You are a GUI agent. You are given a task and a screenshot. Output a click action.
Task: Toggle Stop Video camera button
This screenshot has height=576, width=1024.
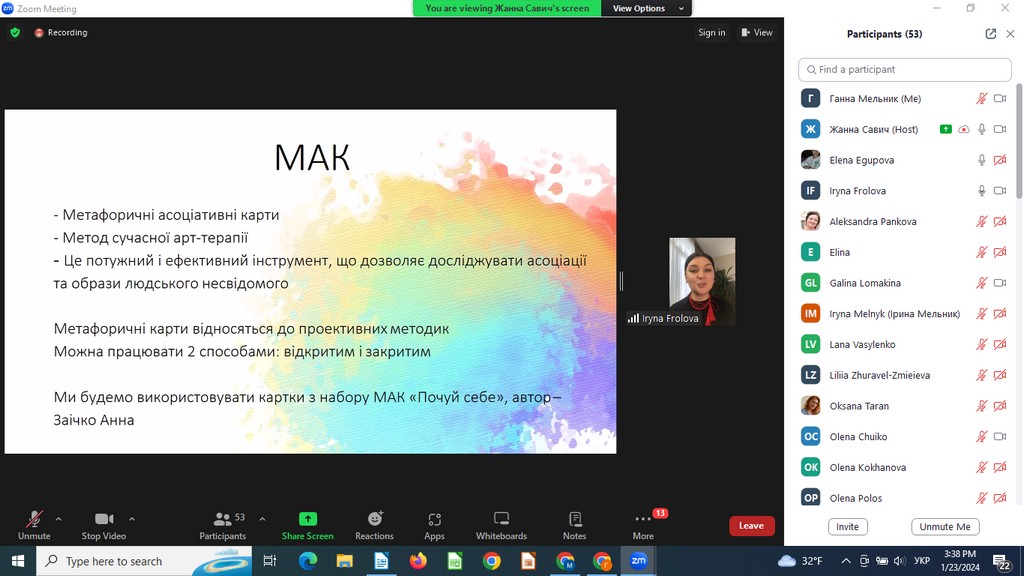(104, 519)
